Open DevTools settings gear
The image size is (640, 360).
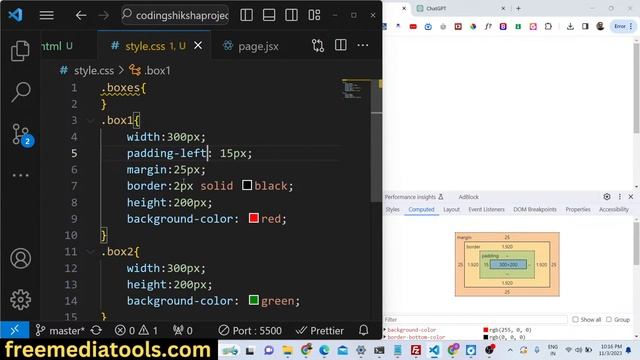[607, 197]
